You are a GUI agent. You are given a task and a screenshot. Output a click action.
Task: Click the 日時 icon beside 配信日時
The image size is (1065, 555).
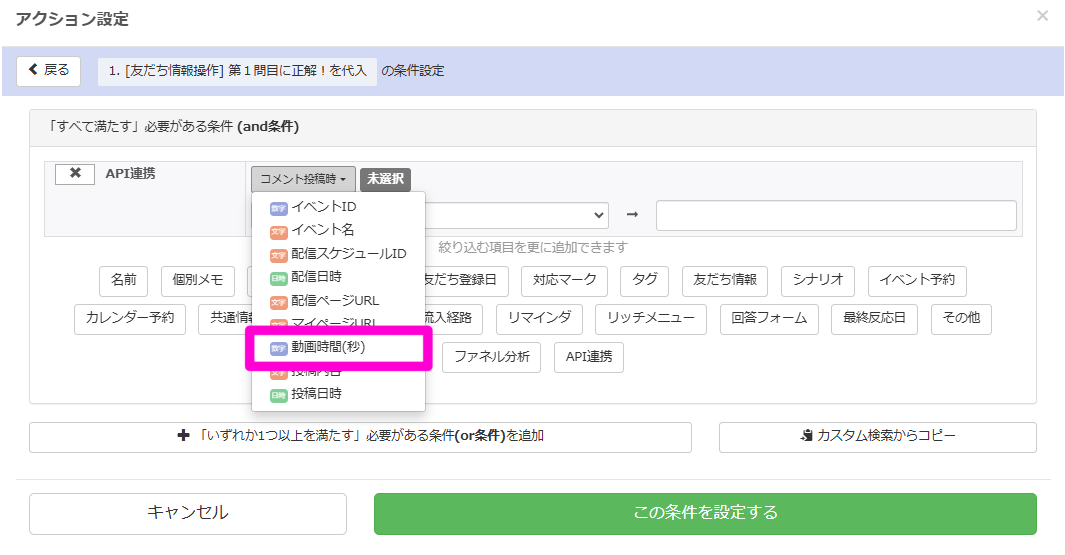[278, 279]
